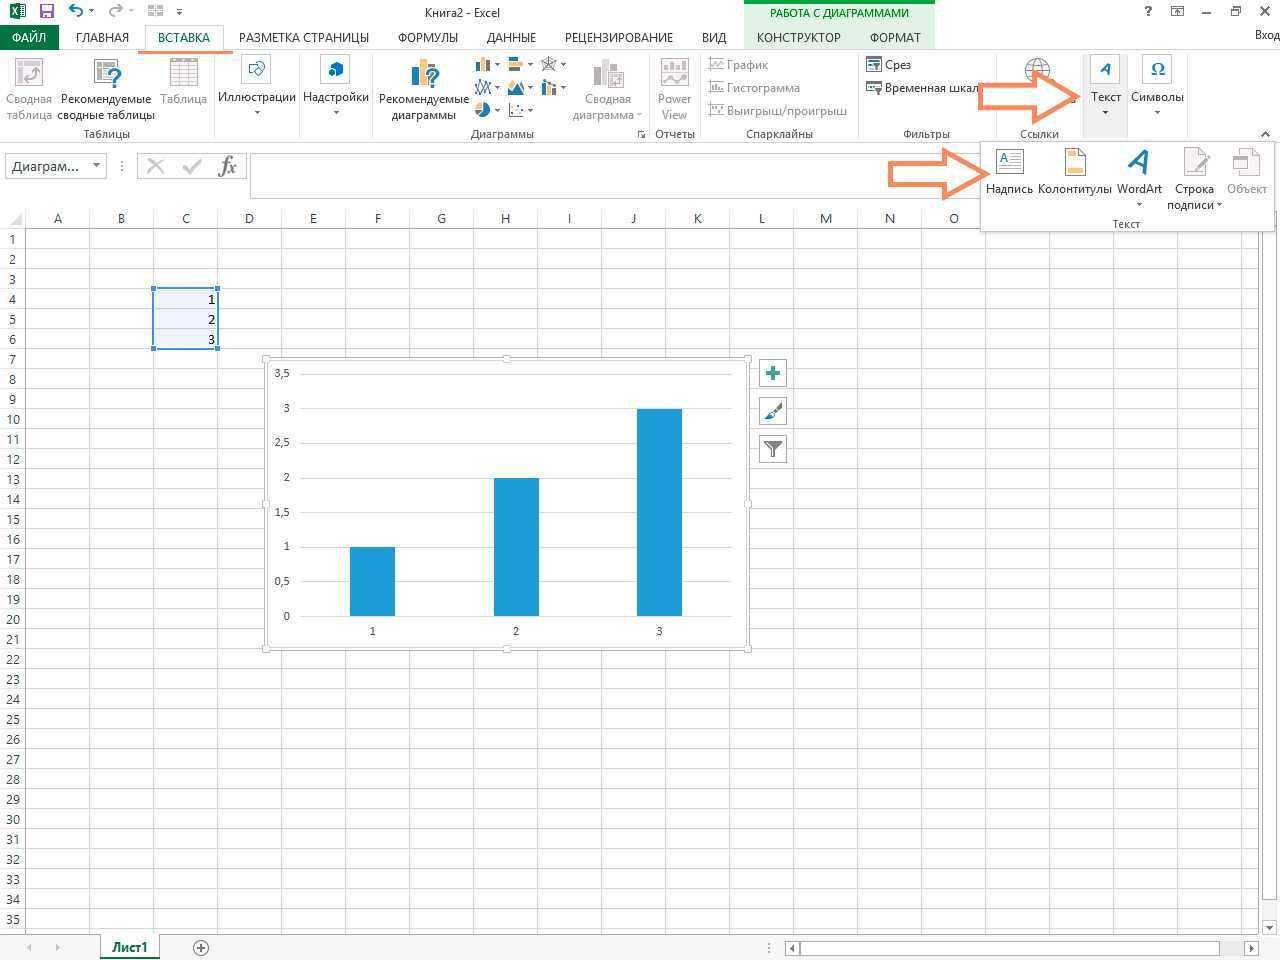Click cell C6 containing 3
The image size is (1280, 960).
click(x=185, y=339)
